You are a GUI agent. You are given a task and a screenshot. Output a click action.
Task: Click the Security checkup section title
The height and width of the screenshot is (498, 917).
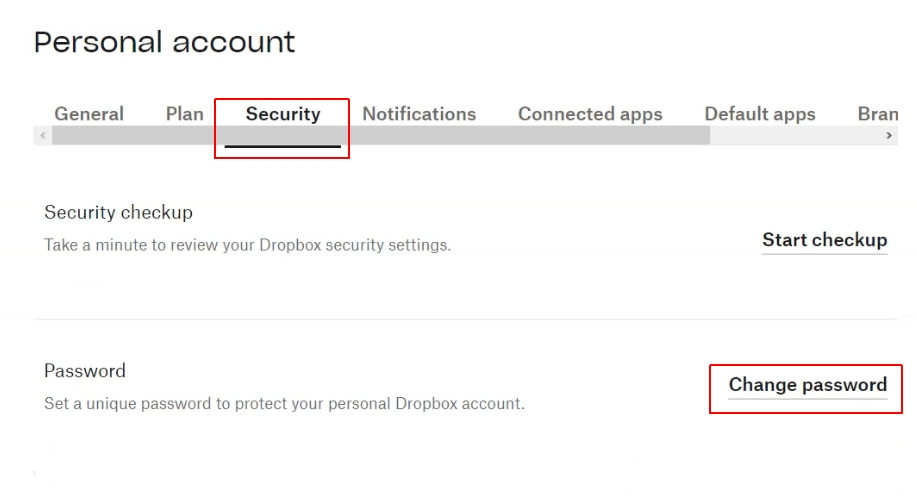(118, 212)
